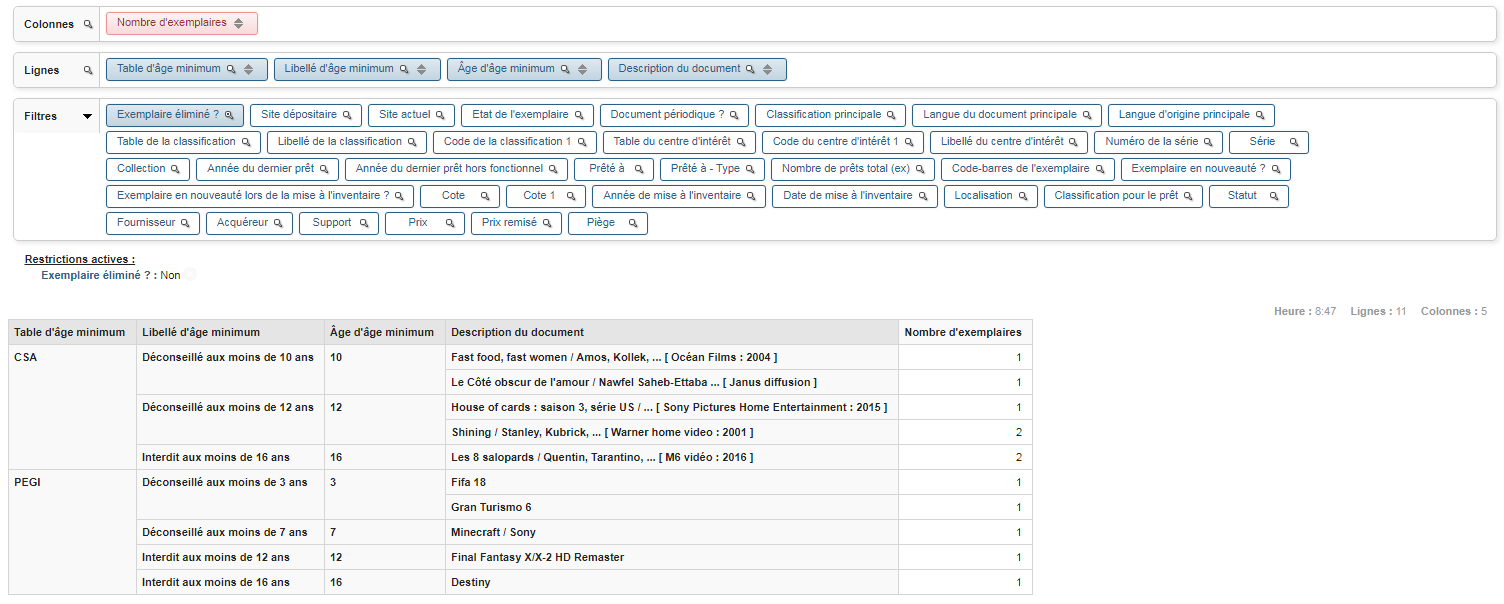Screen dimensions: 1504x604
Task: Select the Statut filter
Action: click(1248, 196)
